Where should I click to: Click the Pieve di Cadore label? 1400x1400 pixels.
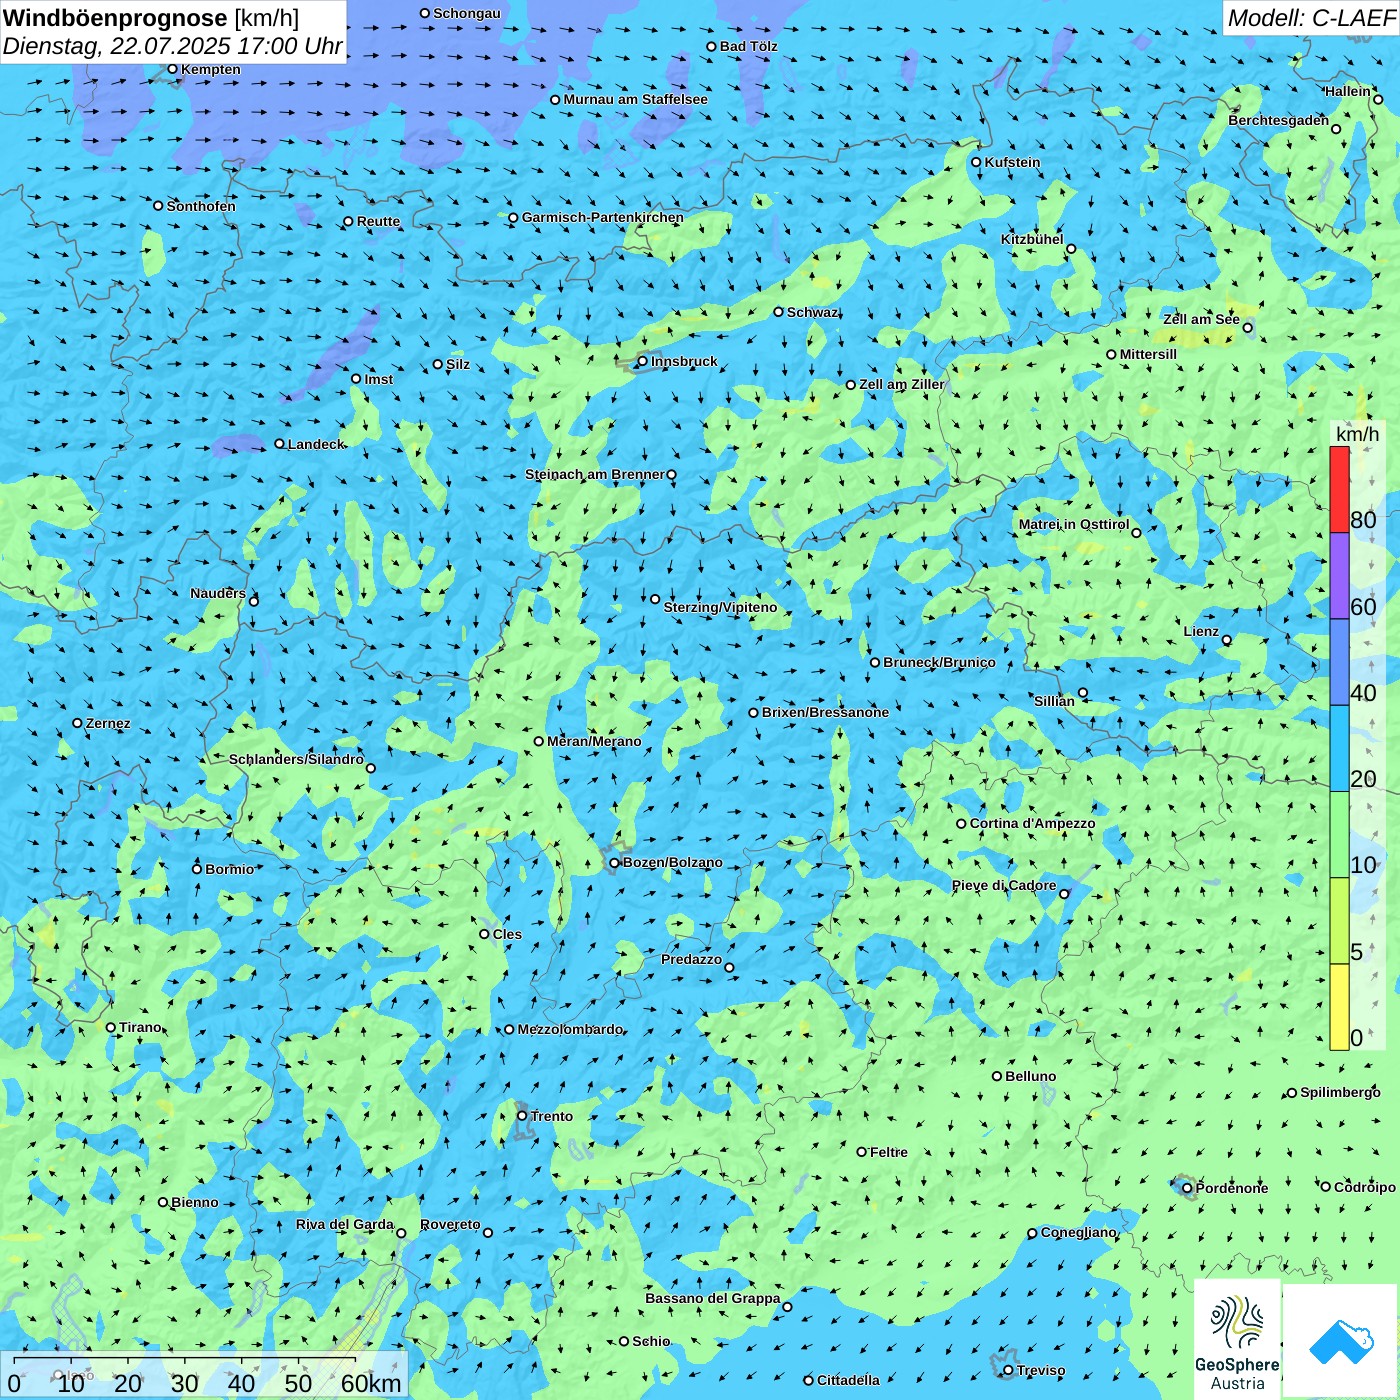(1004, 885)
